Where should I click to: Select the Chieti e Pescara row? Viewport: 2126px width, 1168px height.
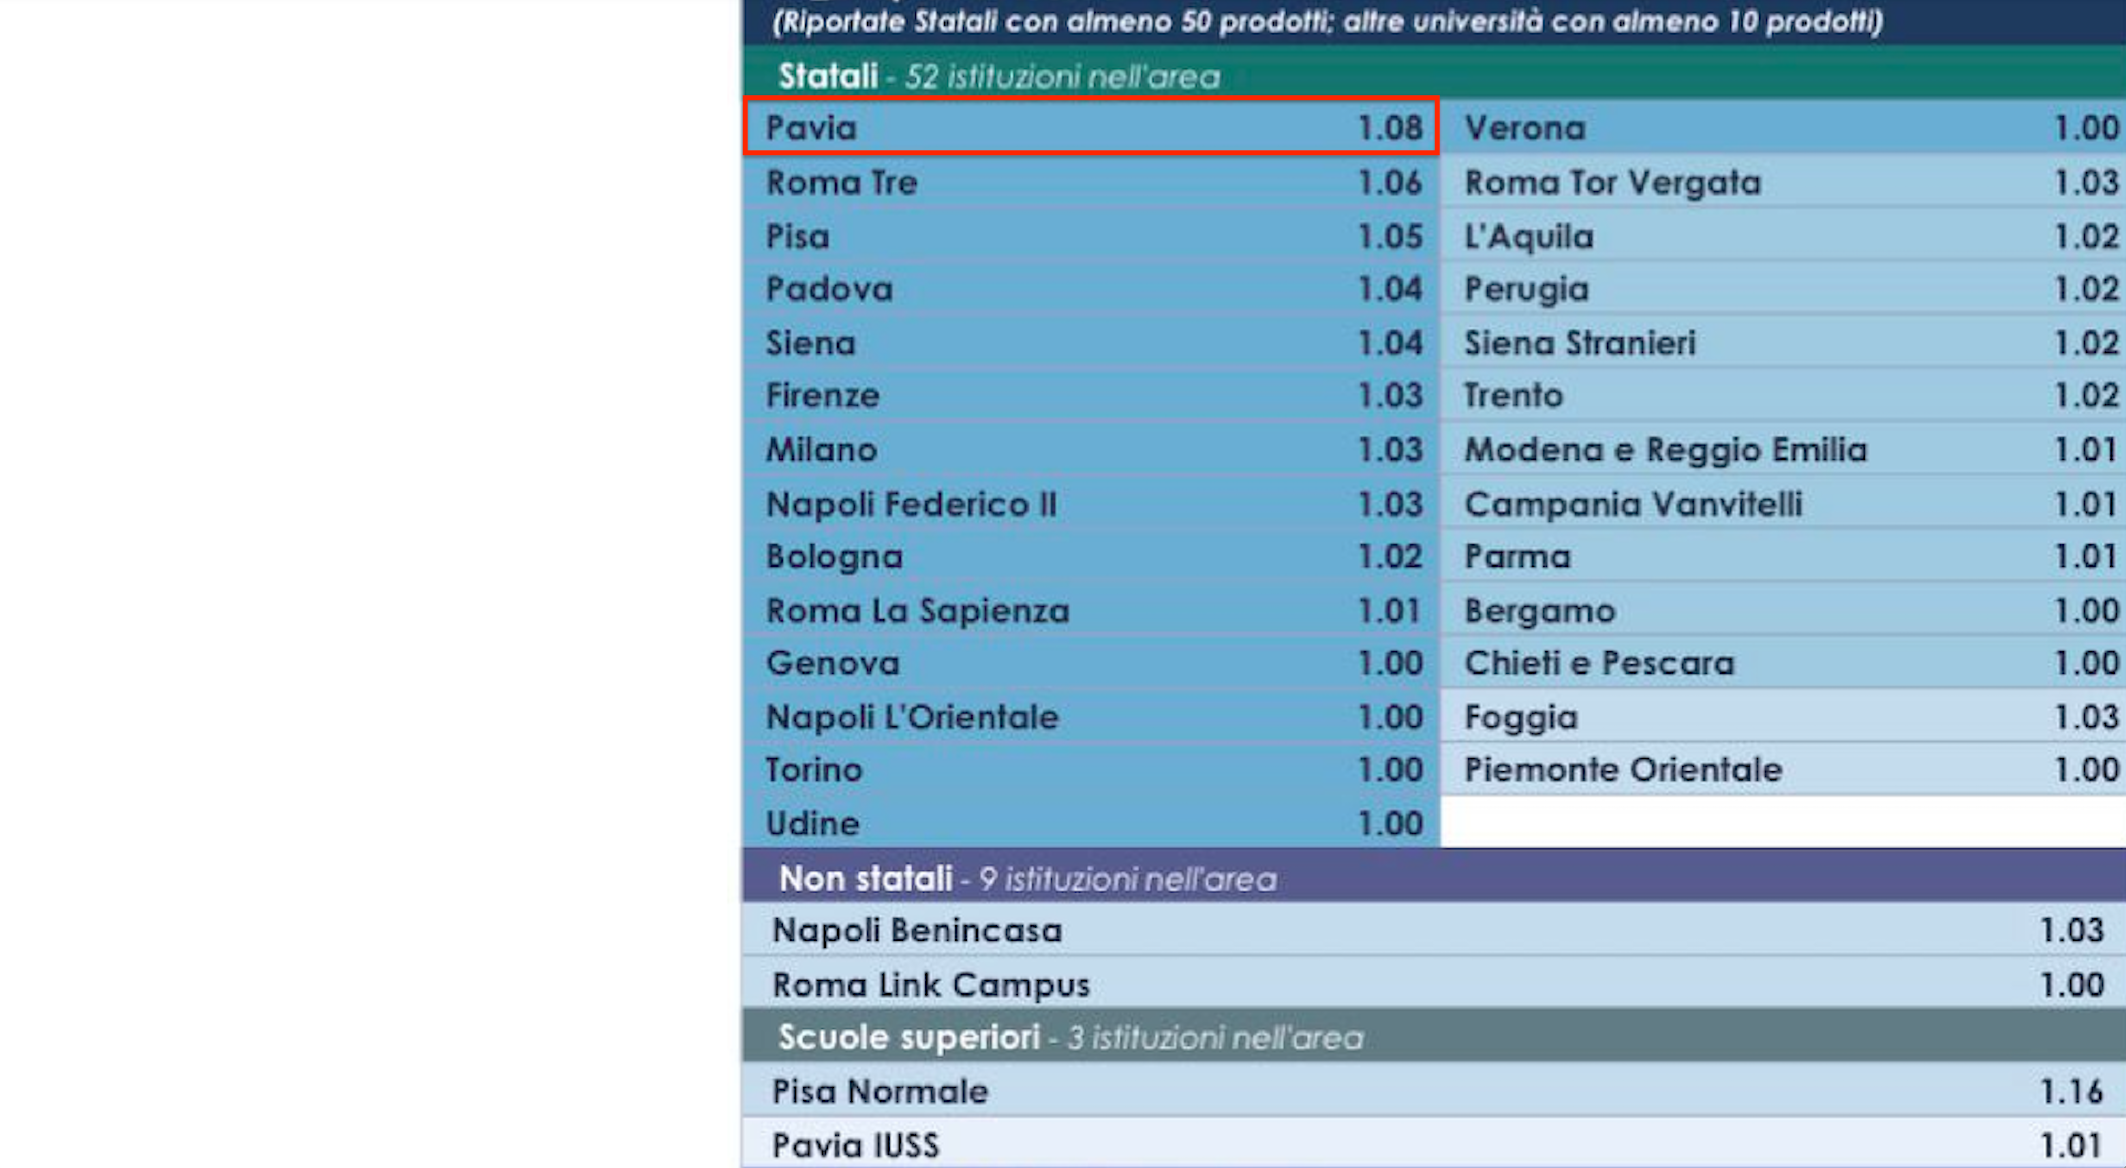(x=1783, y=663)
